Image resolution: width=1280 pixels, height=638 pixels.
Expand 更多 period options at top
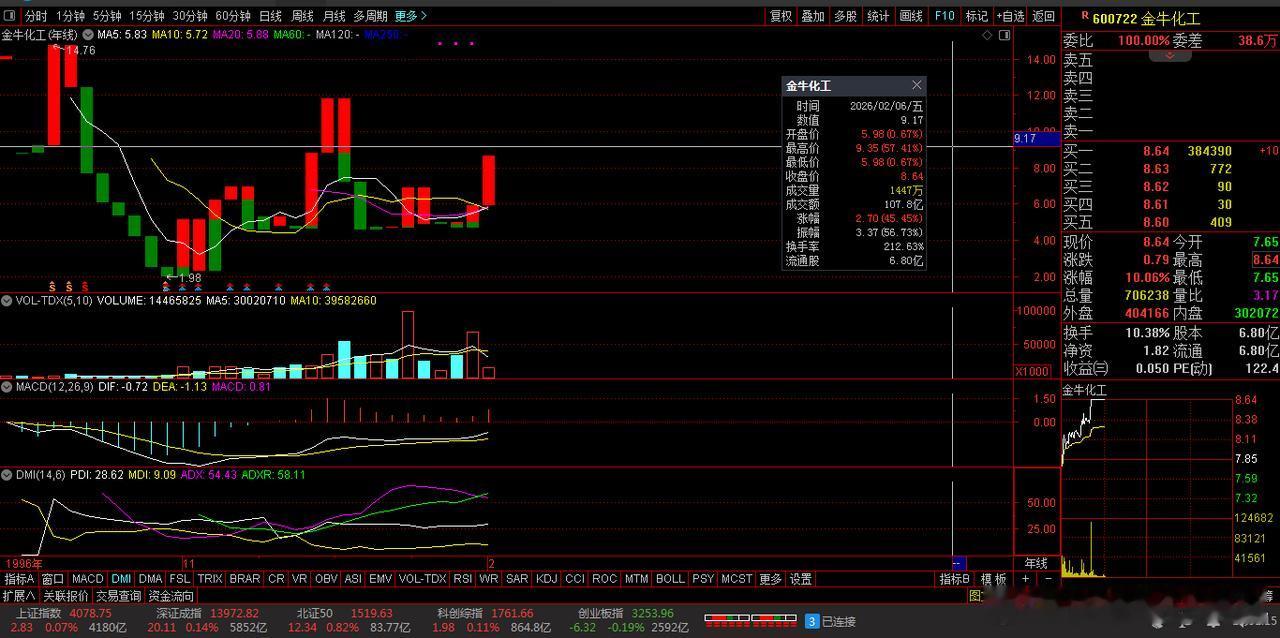tap(410, 16)
